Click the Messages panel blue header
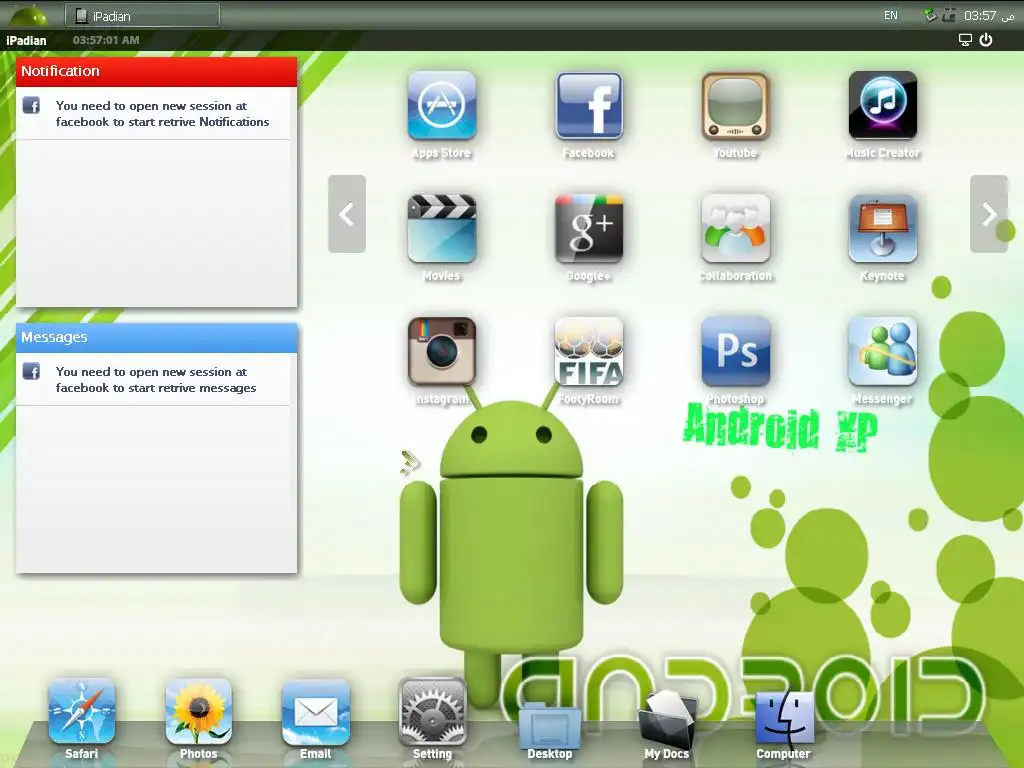Image resolution: width=1024 pixels, height=768 pixels. (157, 338)
